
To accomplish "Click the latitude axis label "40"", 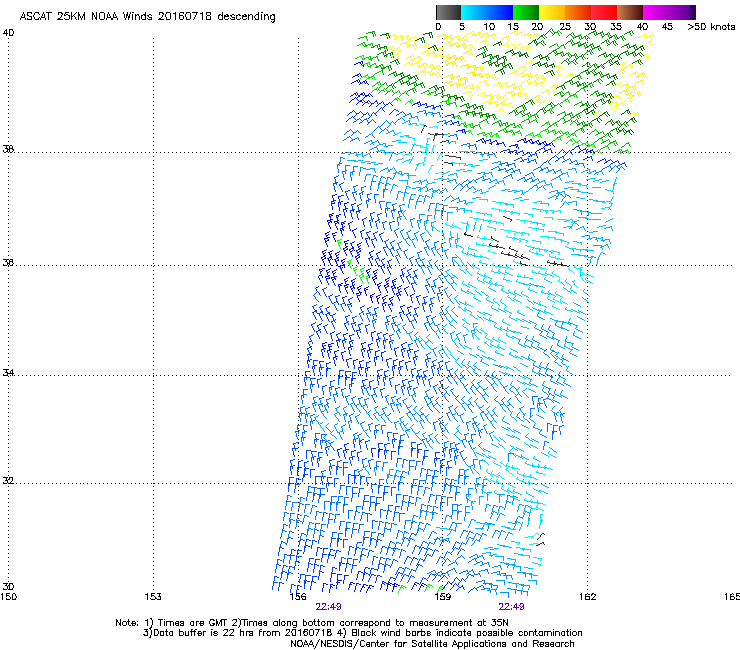I will tap(8, 33).
